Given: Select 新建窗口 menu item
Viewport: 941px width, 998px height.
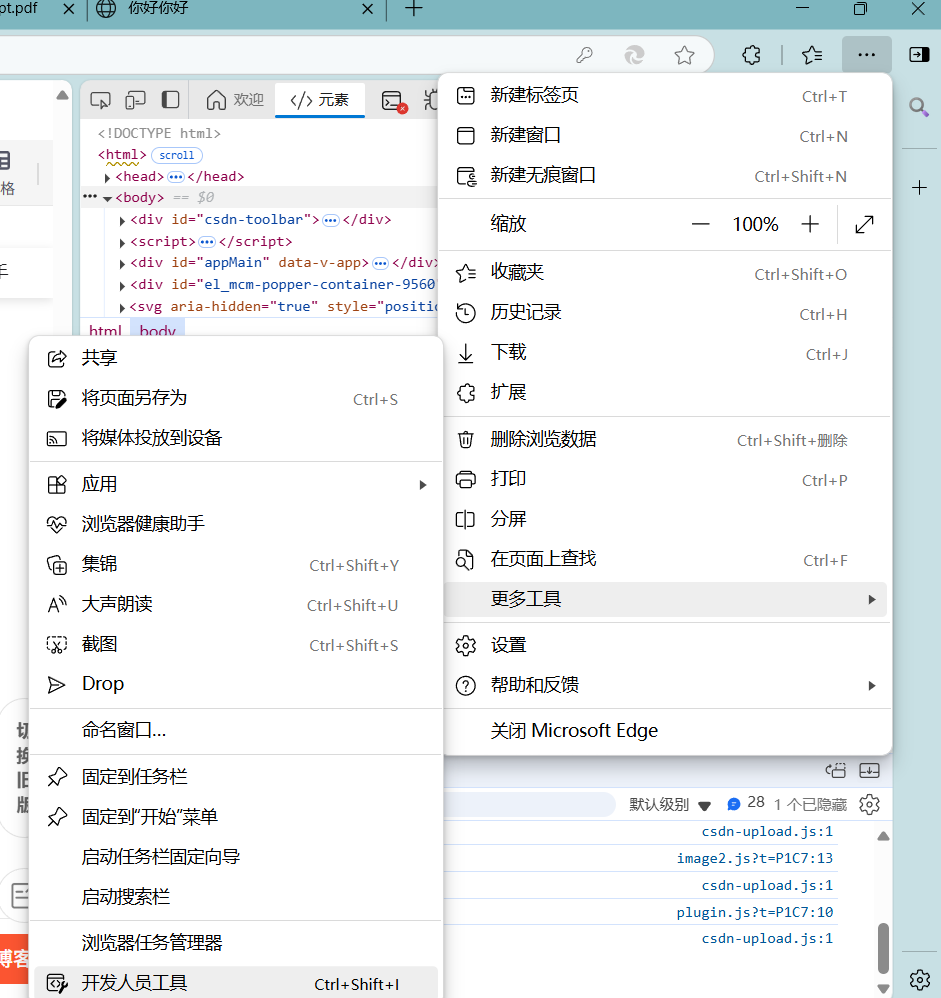Looking at the screenshot, I should (x=665, y=136).
